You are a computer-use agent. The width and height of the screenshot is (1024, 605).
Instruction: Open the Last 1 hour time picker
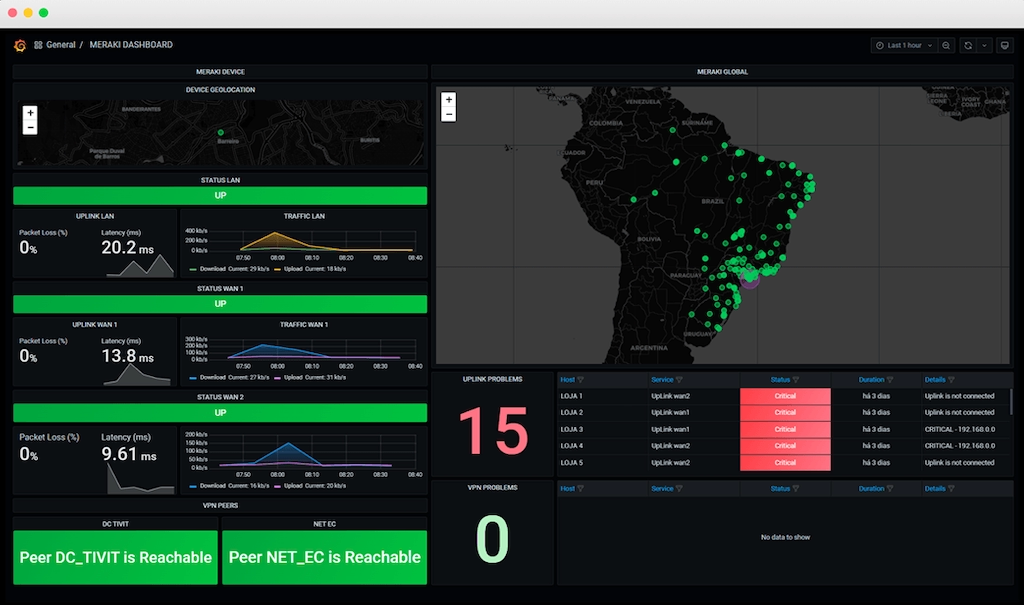click(904, 45)
